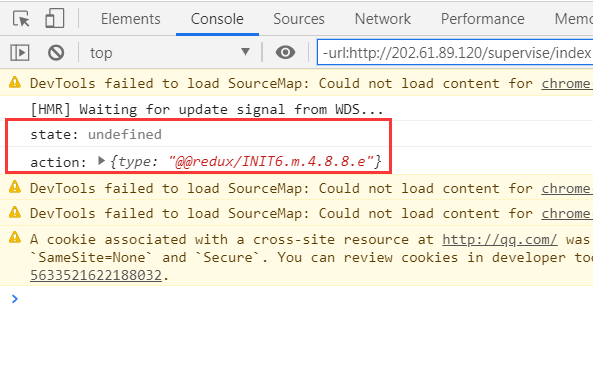This screenshot has width=593, height=379.
Task: Show the console sidebar panel icon
Action: click(20, 53)
